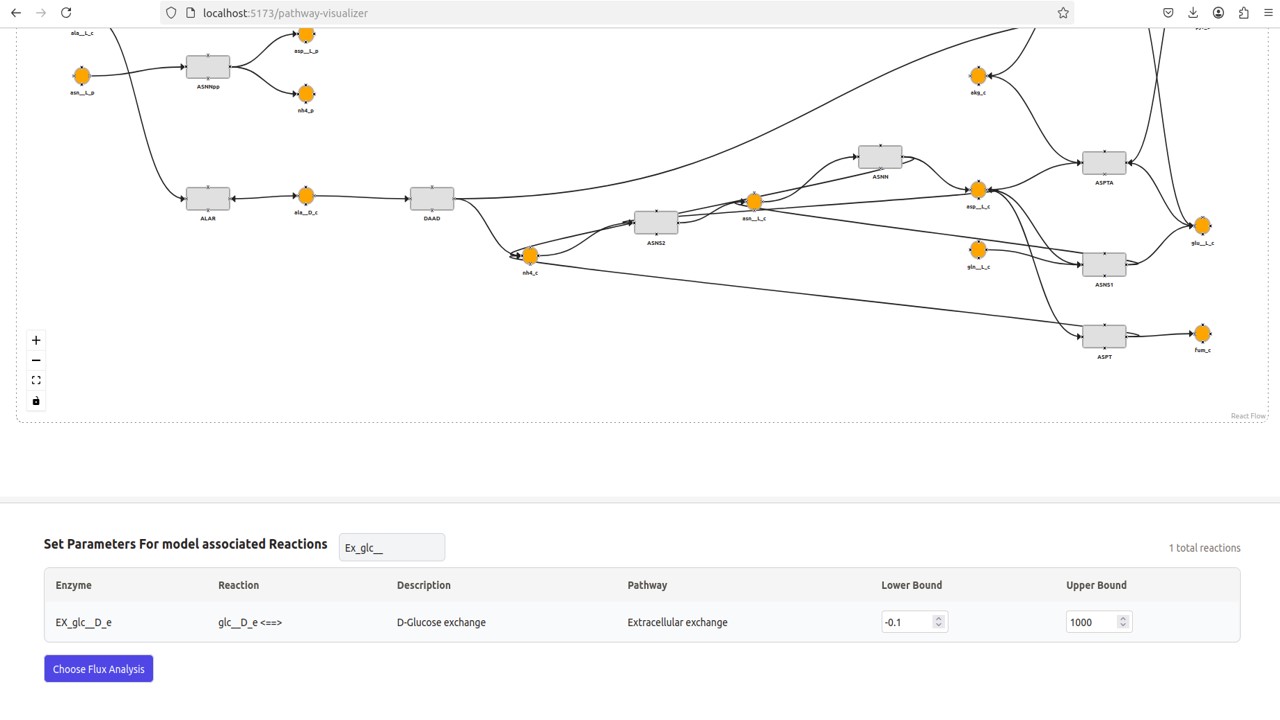Zoom in on the pathway diagram
The width and height of the screenshot is (1280, 720).
[36, 340]
